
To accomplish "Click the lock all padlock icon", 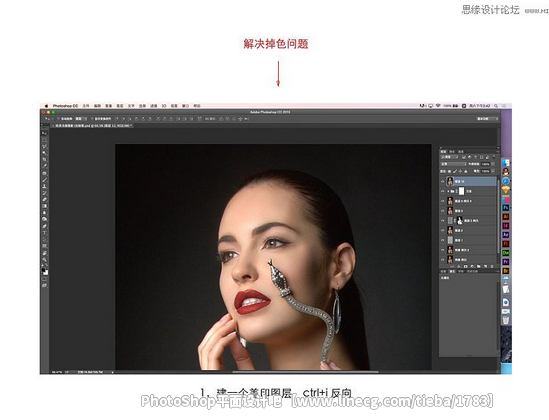I will click(466, 171).
